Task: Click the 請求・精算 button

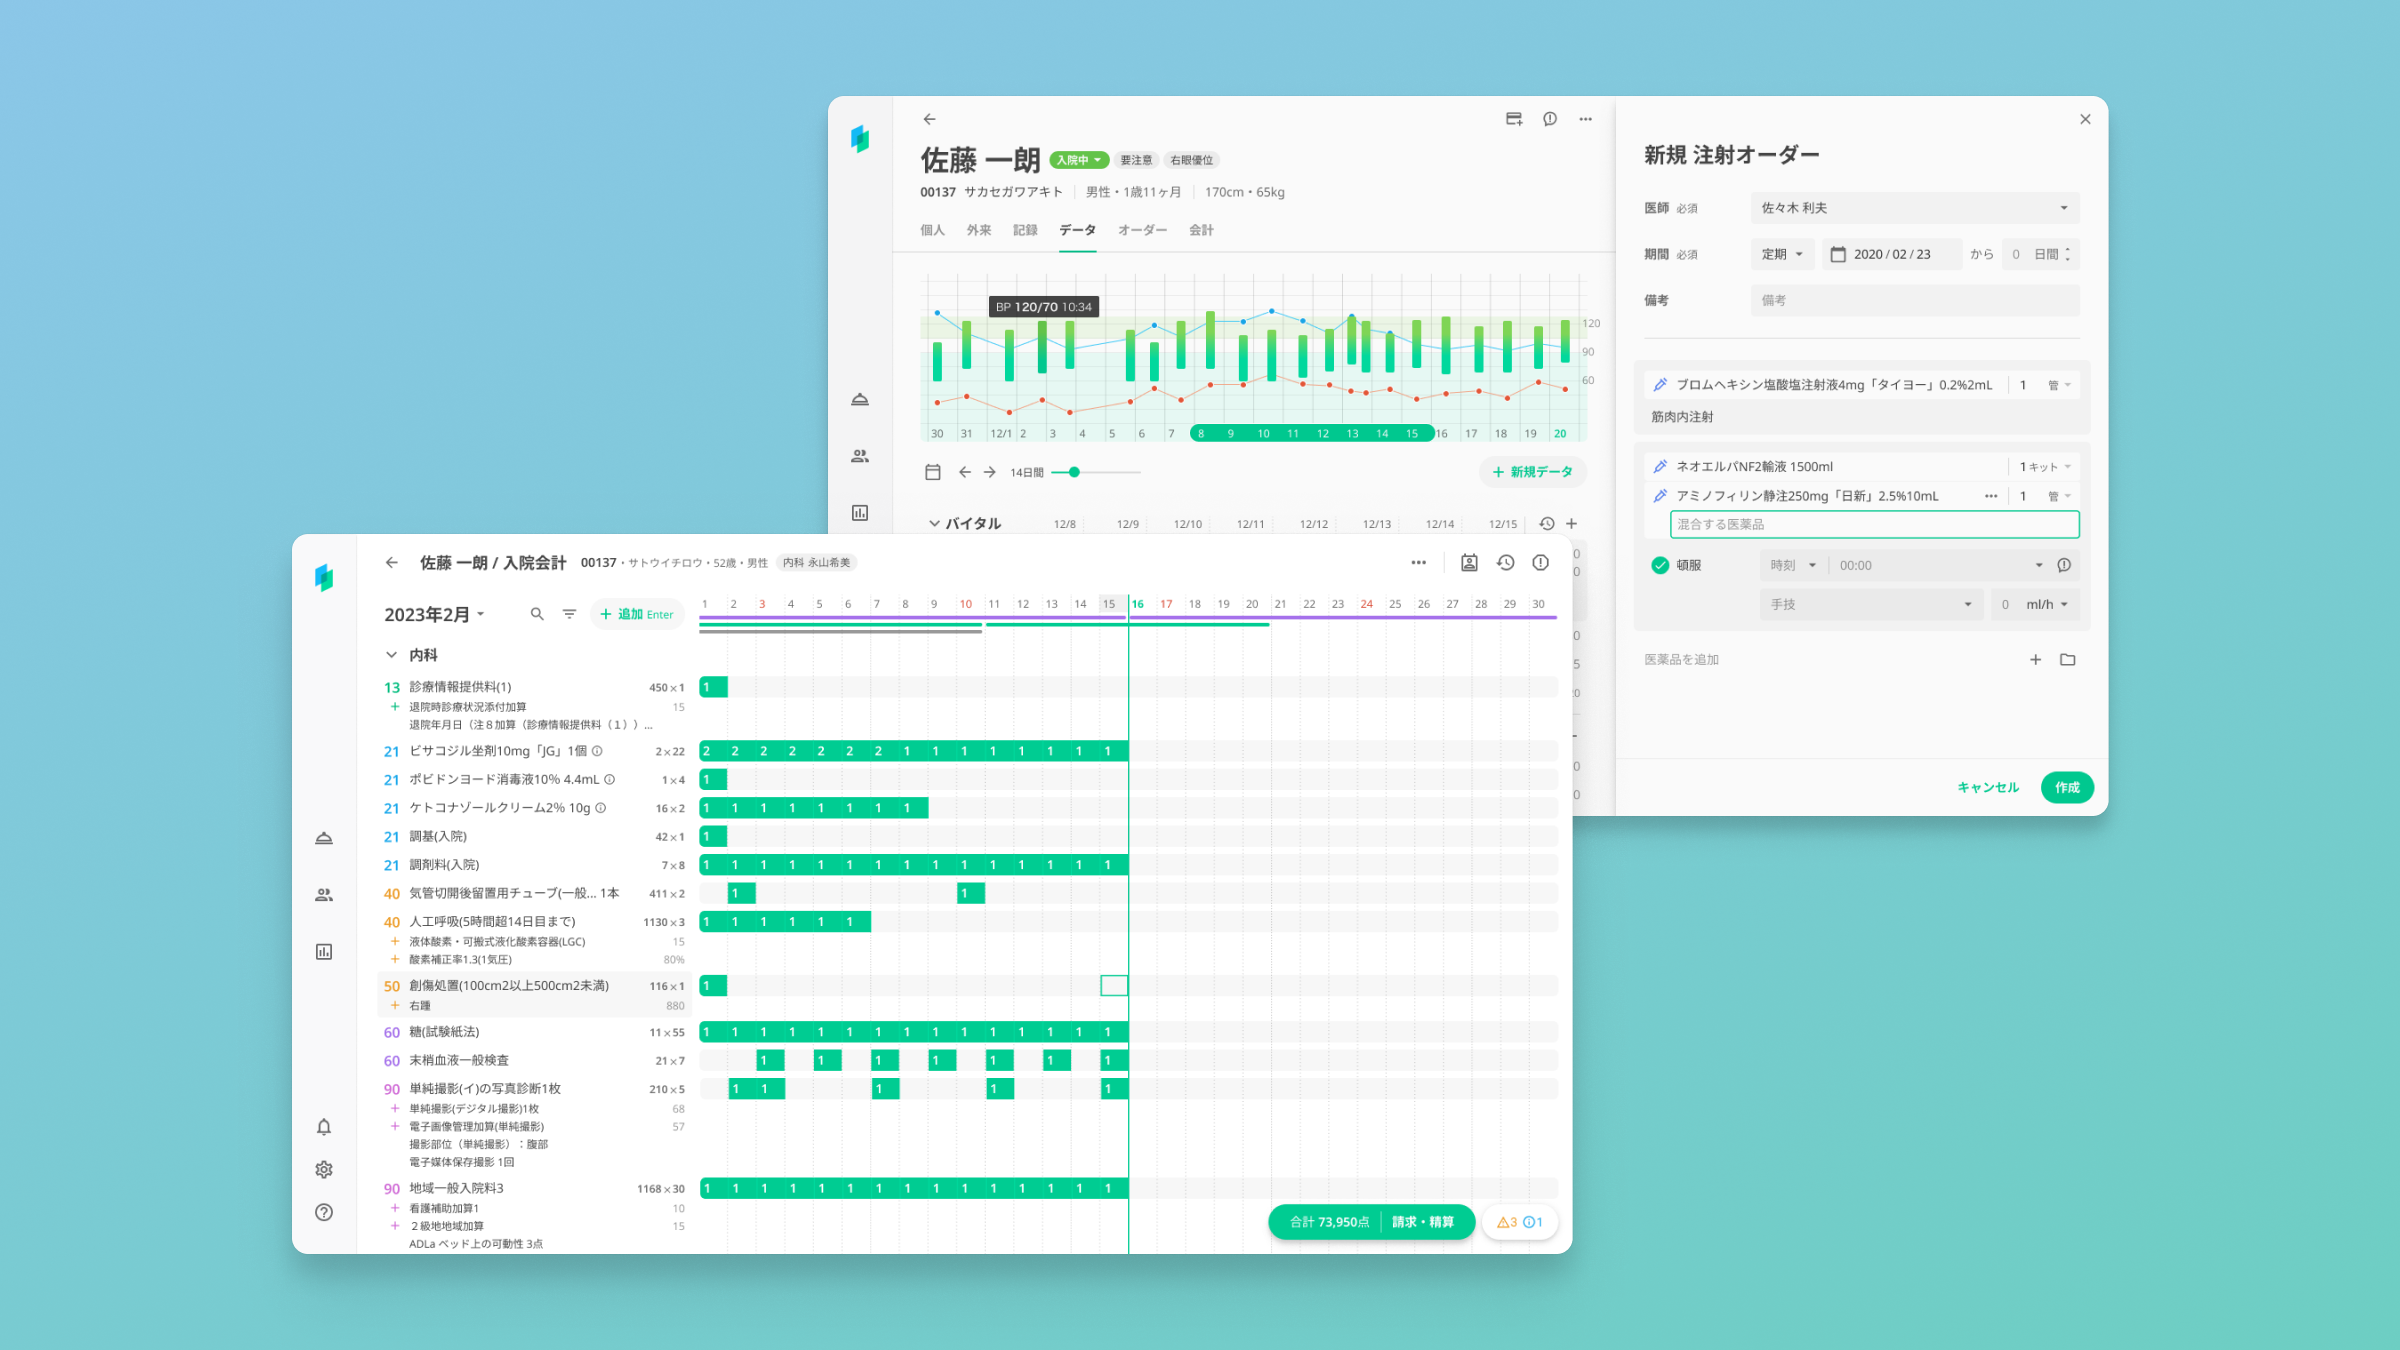Action: tap(1422, 1222)
